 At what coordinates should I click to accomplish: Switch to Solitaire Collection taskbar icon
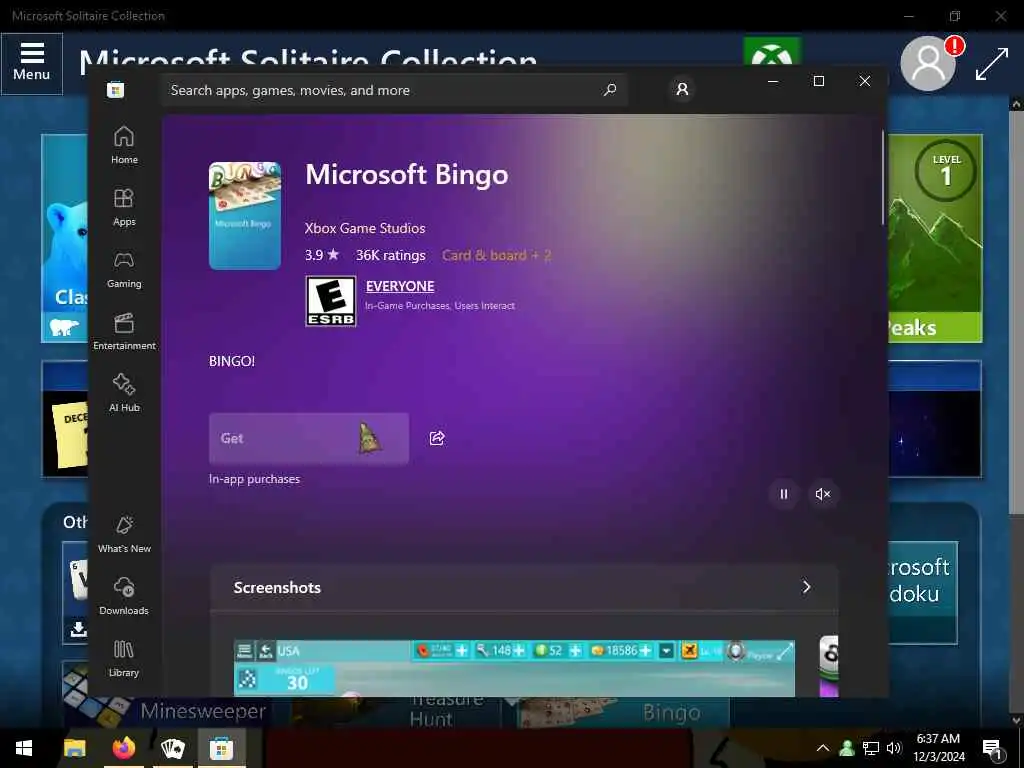click(x=172, y=748)
